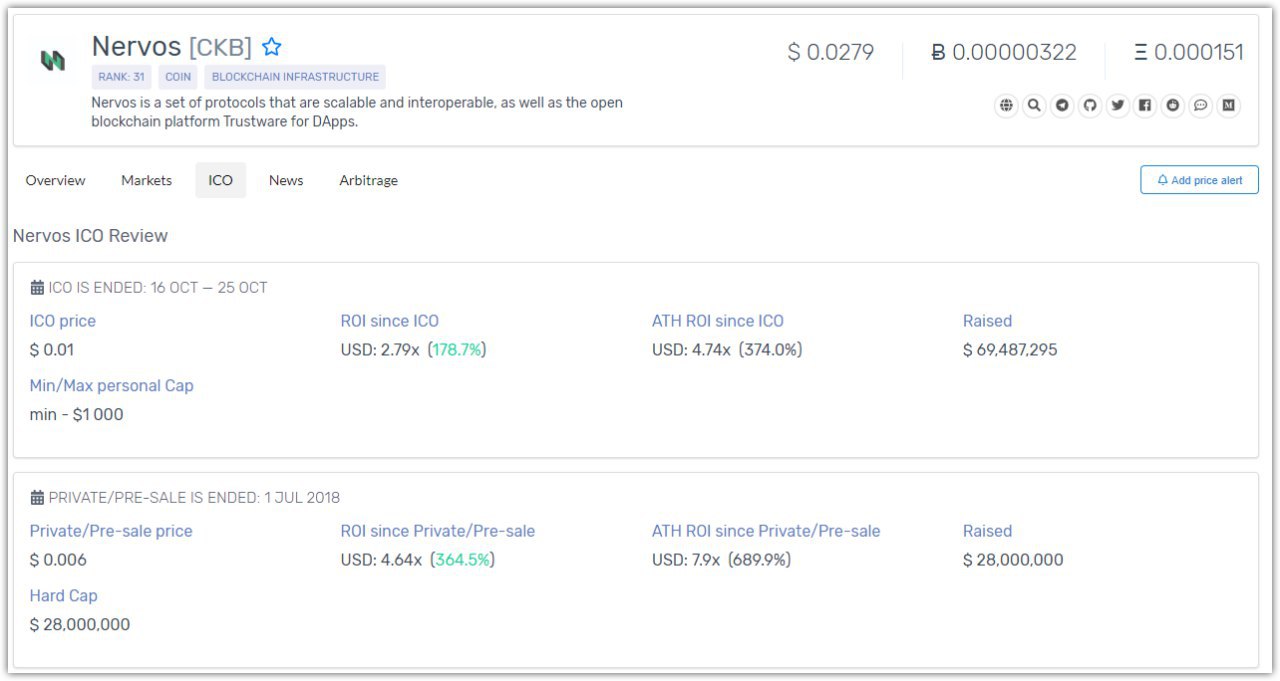Screen dimensions: 1280x681
Task: Switch to the Markets tab
Action: 146,180
